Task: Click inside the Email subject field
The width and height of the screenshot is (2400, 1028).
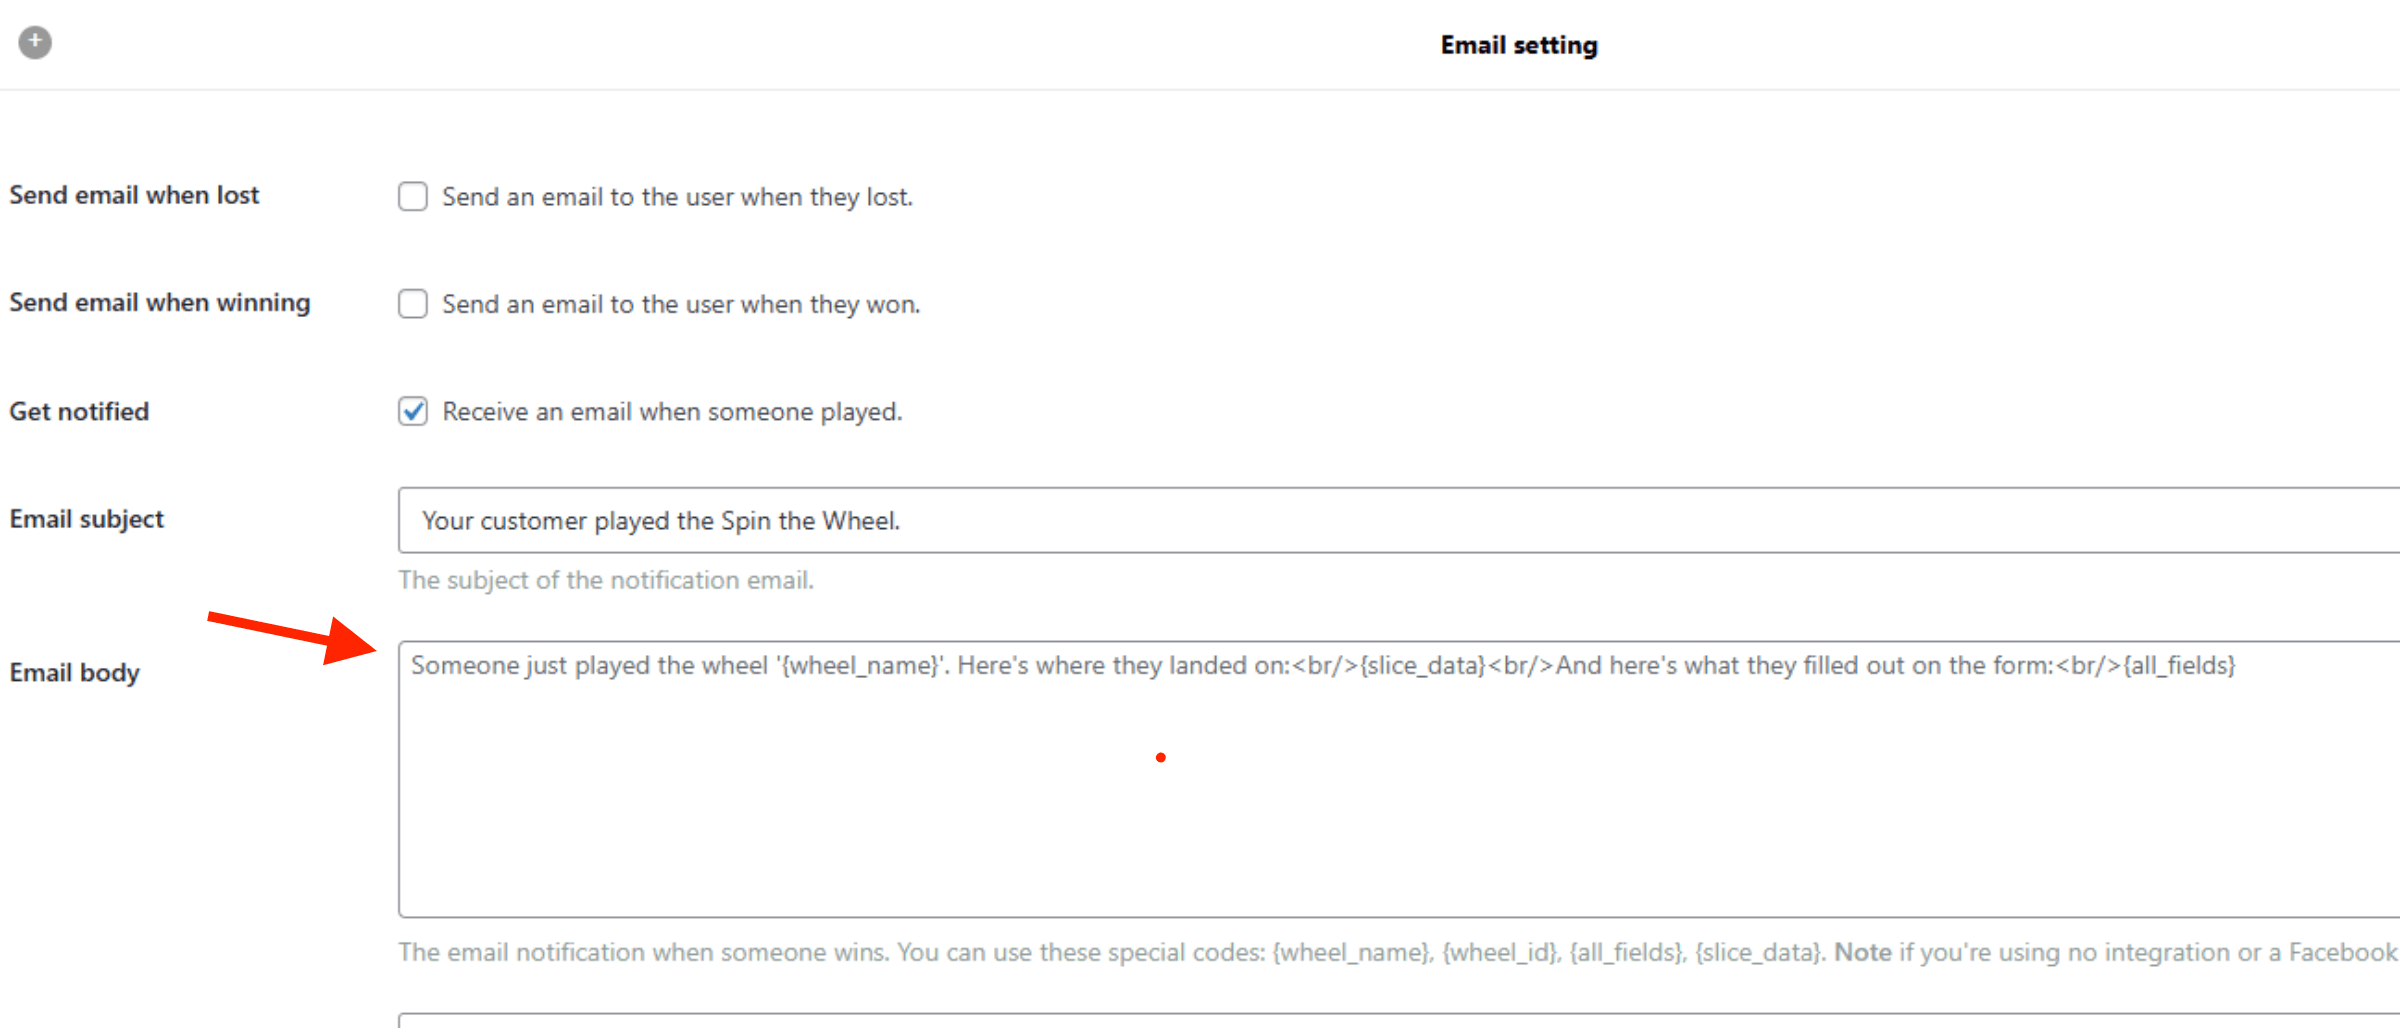Action: 1399,520
